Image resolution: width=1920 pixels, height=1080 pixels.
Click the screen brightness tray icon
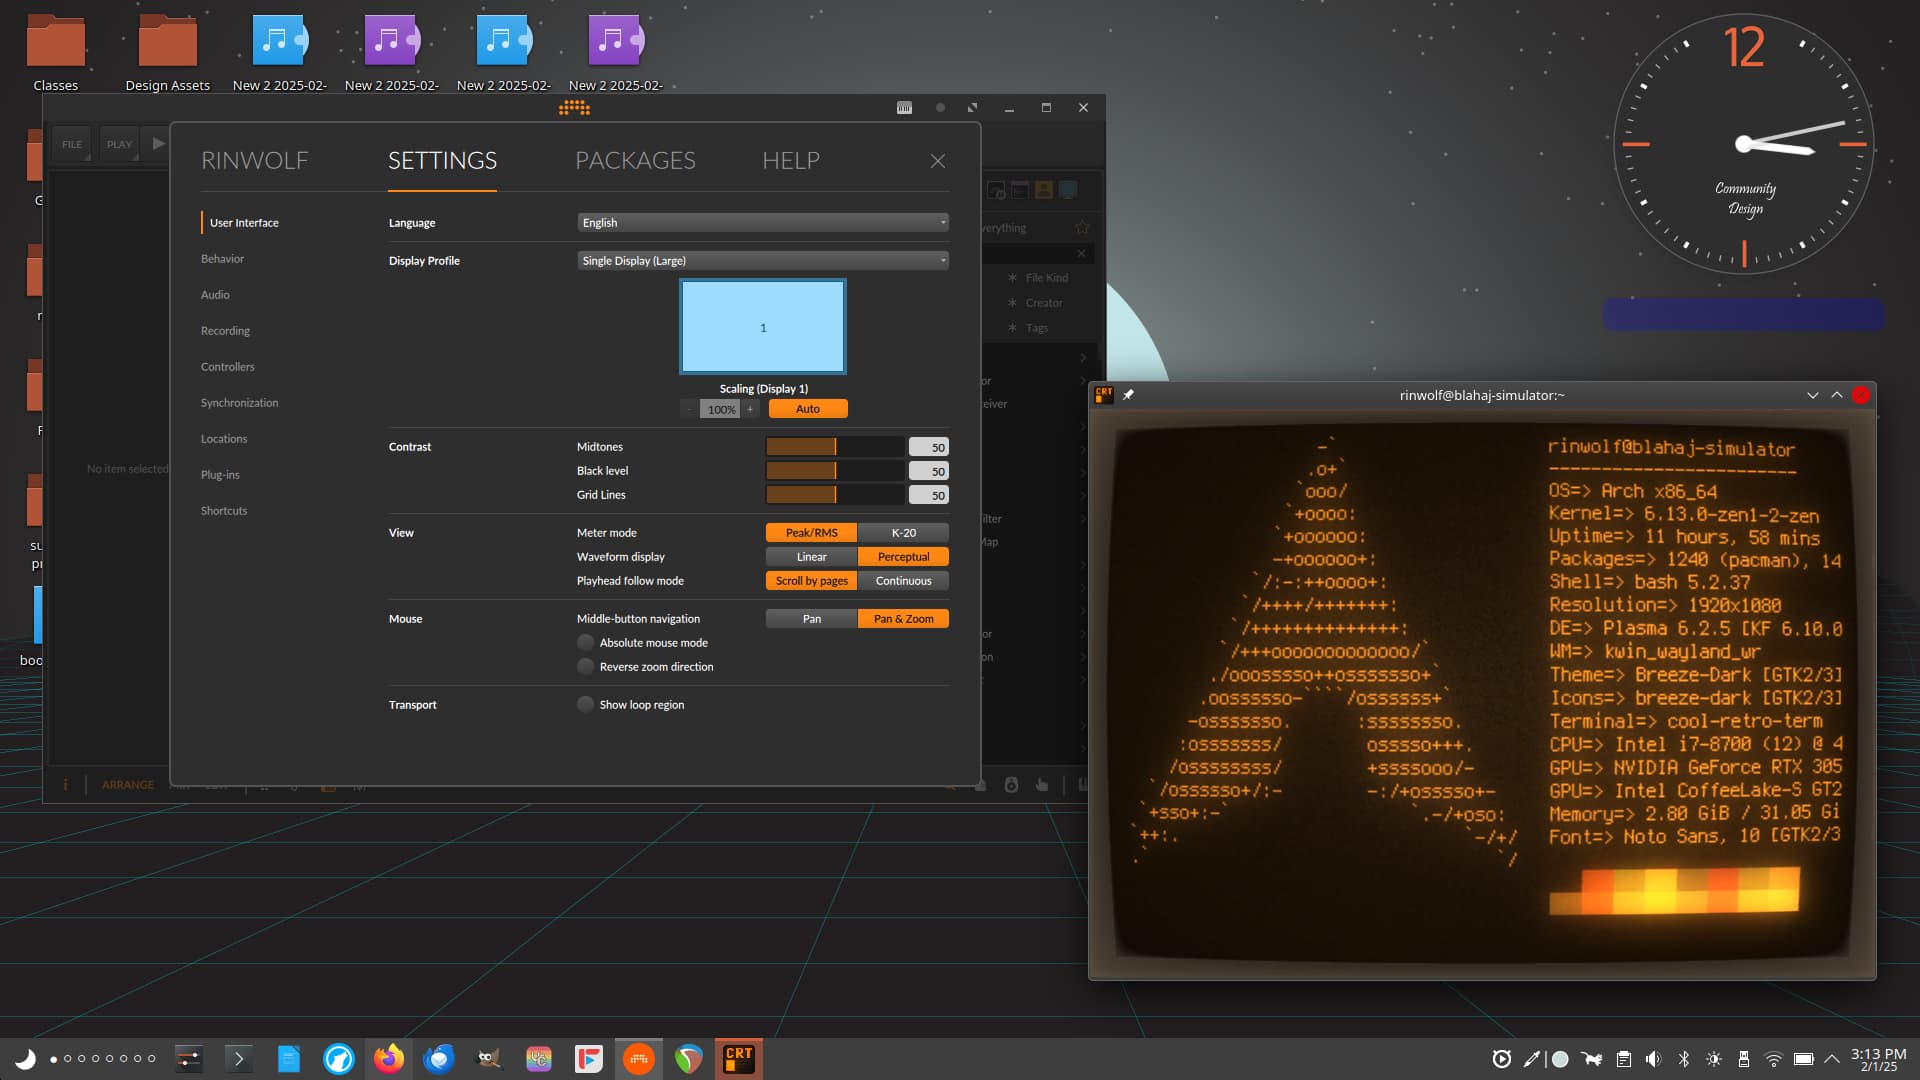[x=1714, y=1059]
